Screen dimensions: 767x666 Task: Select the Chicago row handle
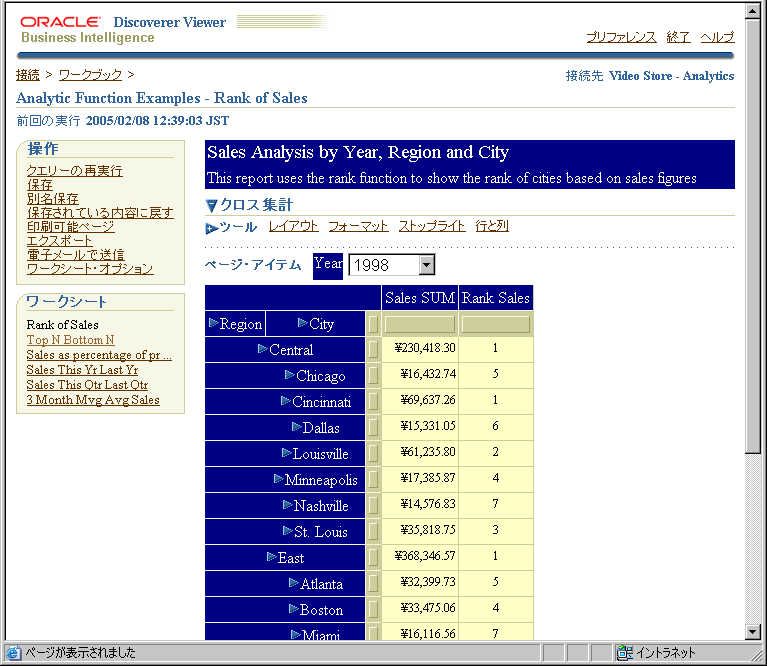373,375
